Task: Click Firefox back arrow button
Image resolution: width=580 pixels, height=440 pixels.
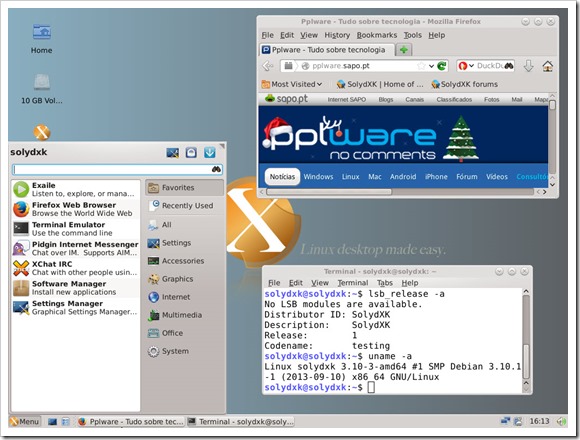Action: [x=267, y=66]
